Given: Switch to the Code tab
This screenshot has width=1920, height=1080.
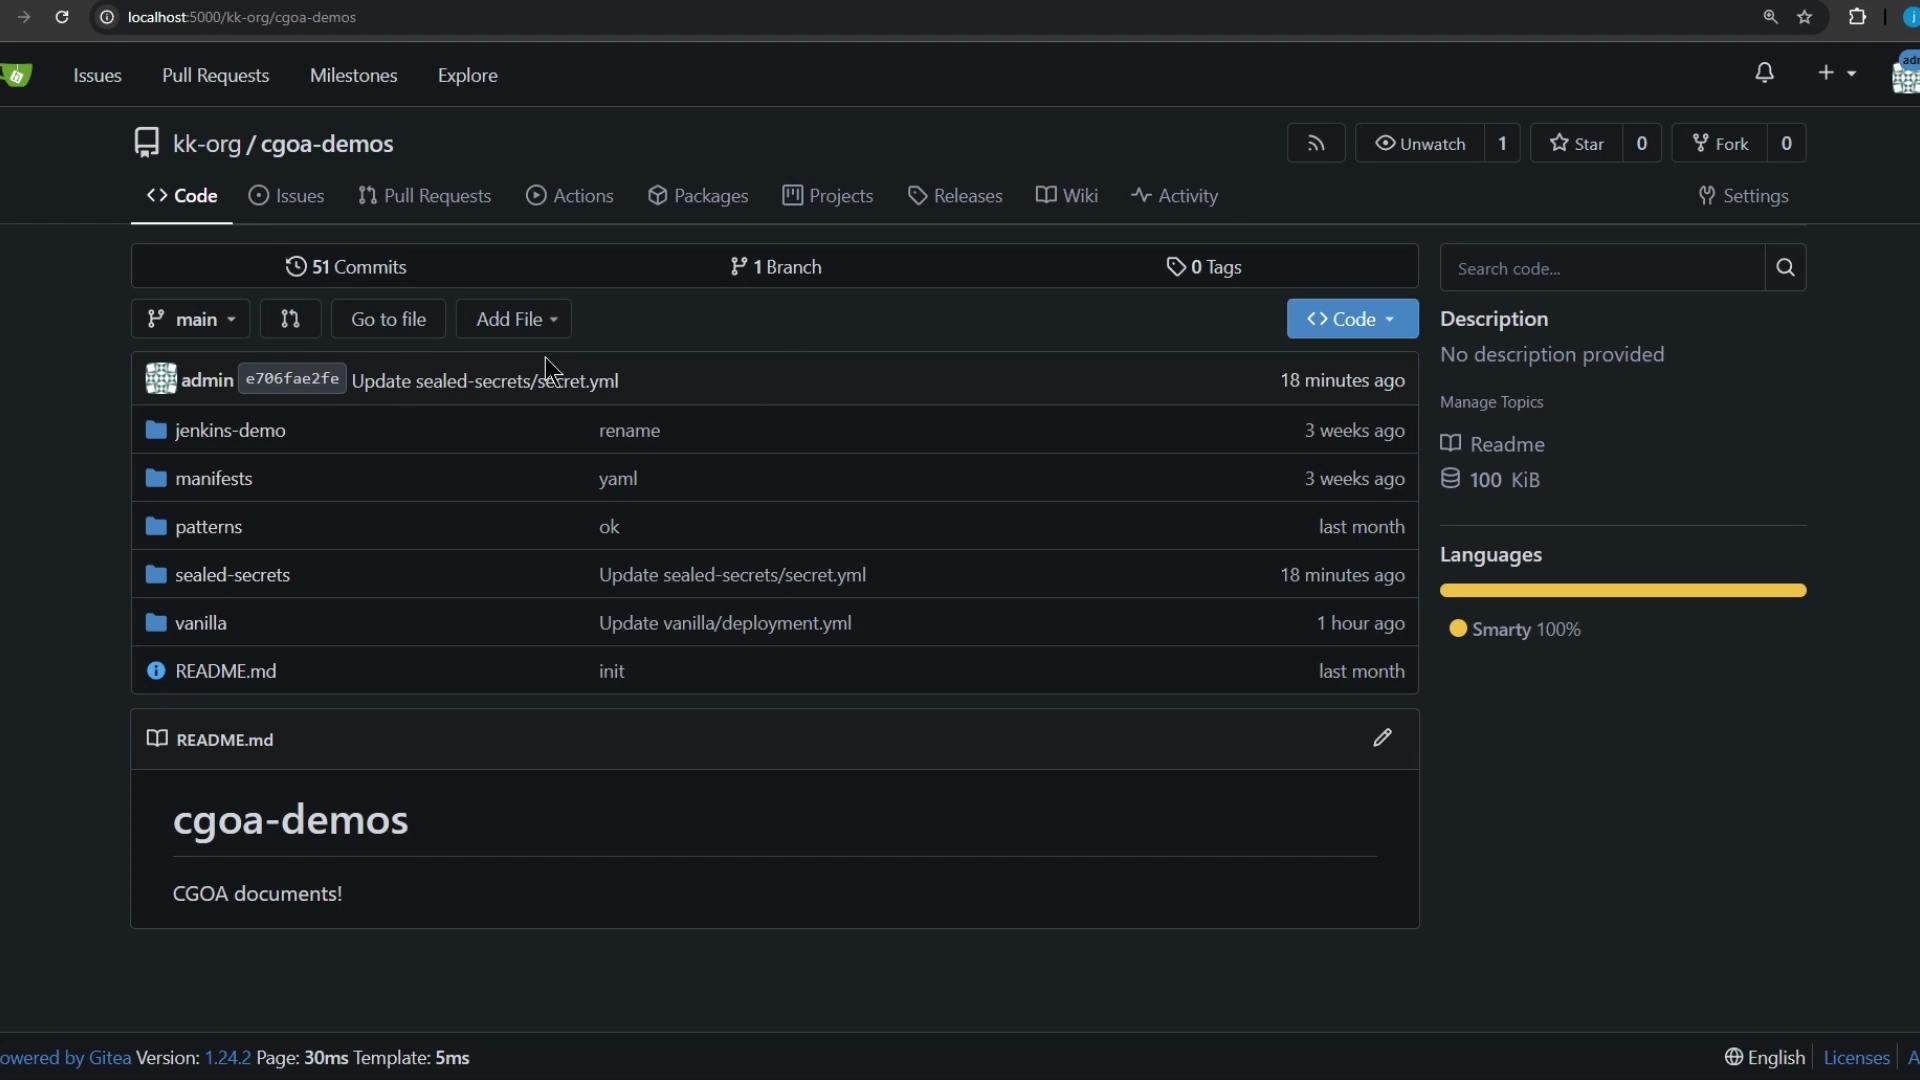Looking at the screenshot, I should pos(182,196).
